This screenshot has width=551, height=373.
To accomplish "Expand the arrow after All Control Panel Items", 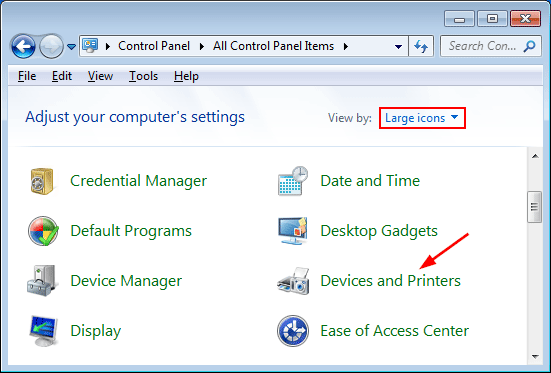I will (x=346, y=46).
